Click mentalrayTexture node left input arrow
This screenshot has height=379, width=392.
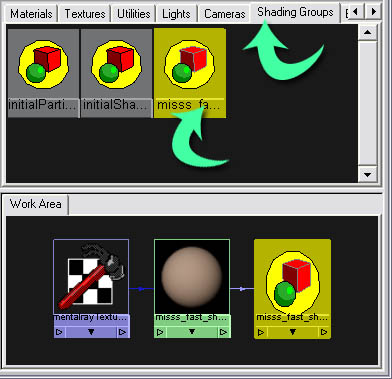pos(60,332)
